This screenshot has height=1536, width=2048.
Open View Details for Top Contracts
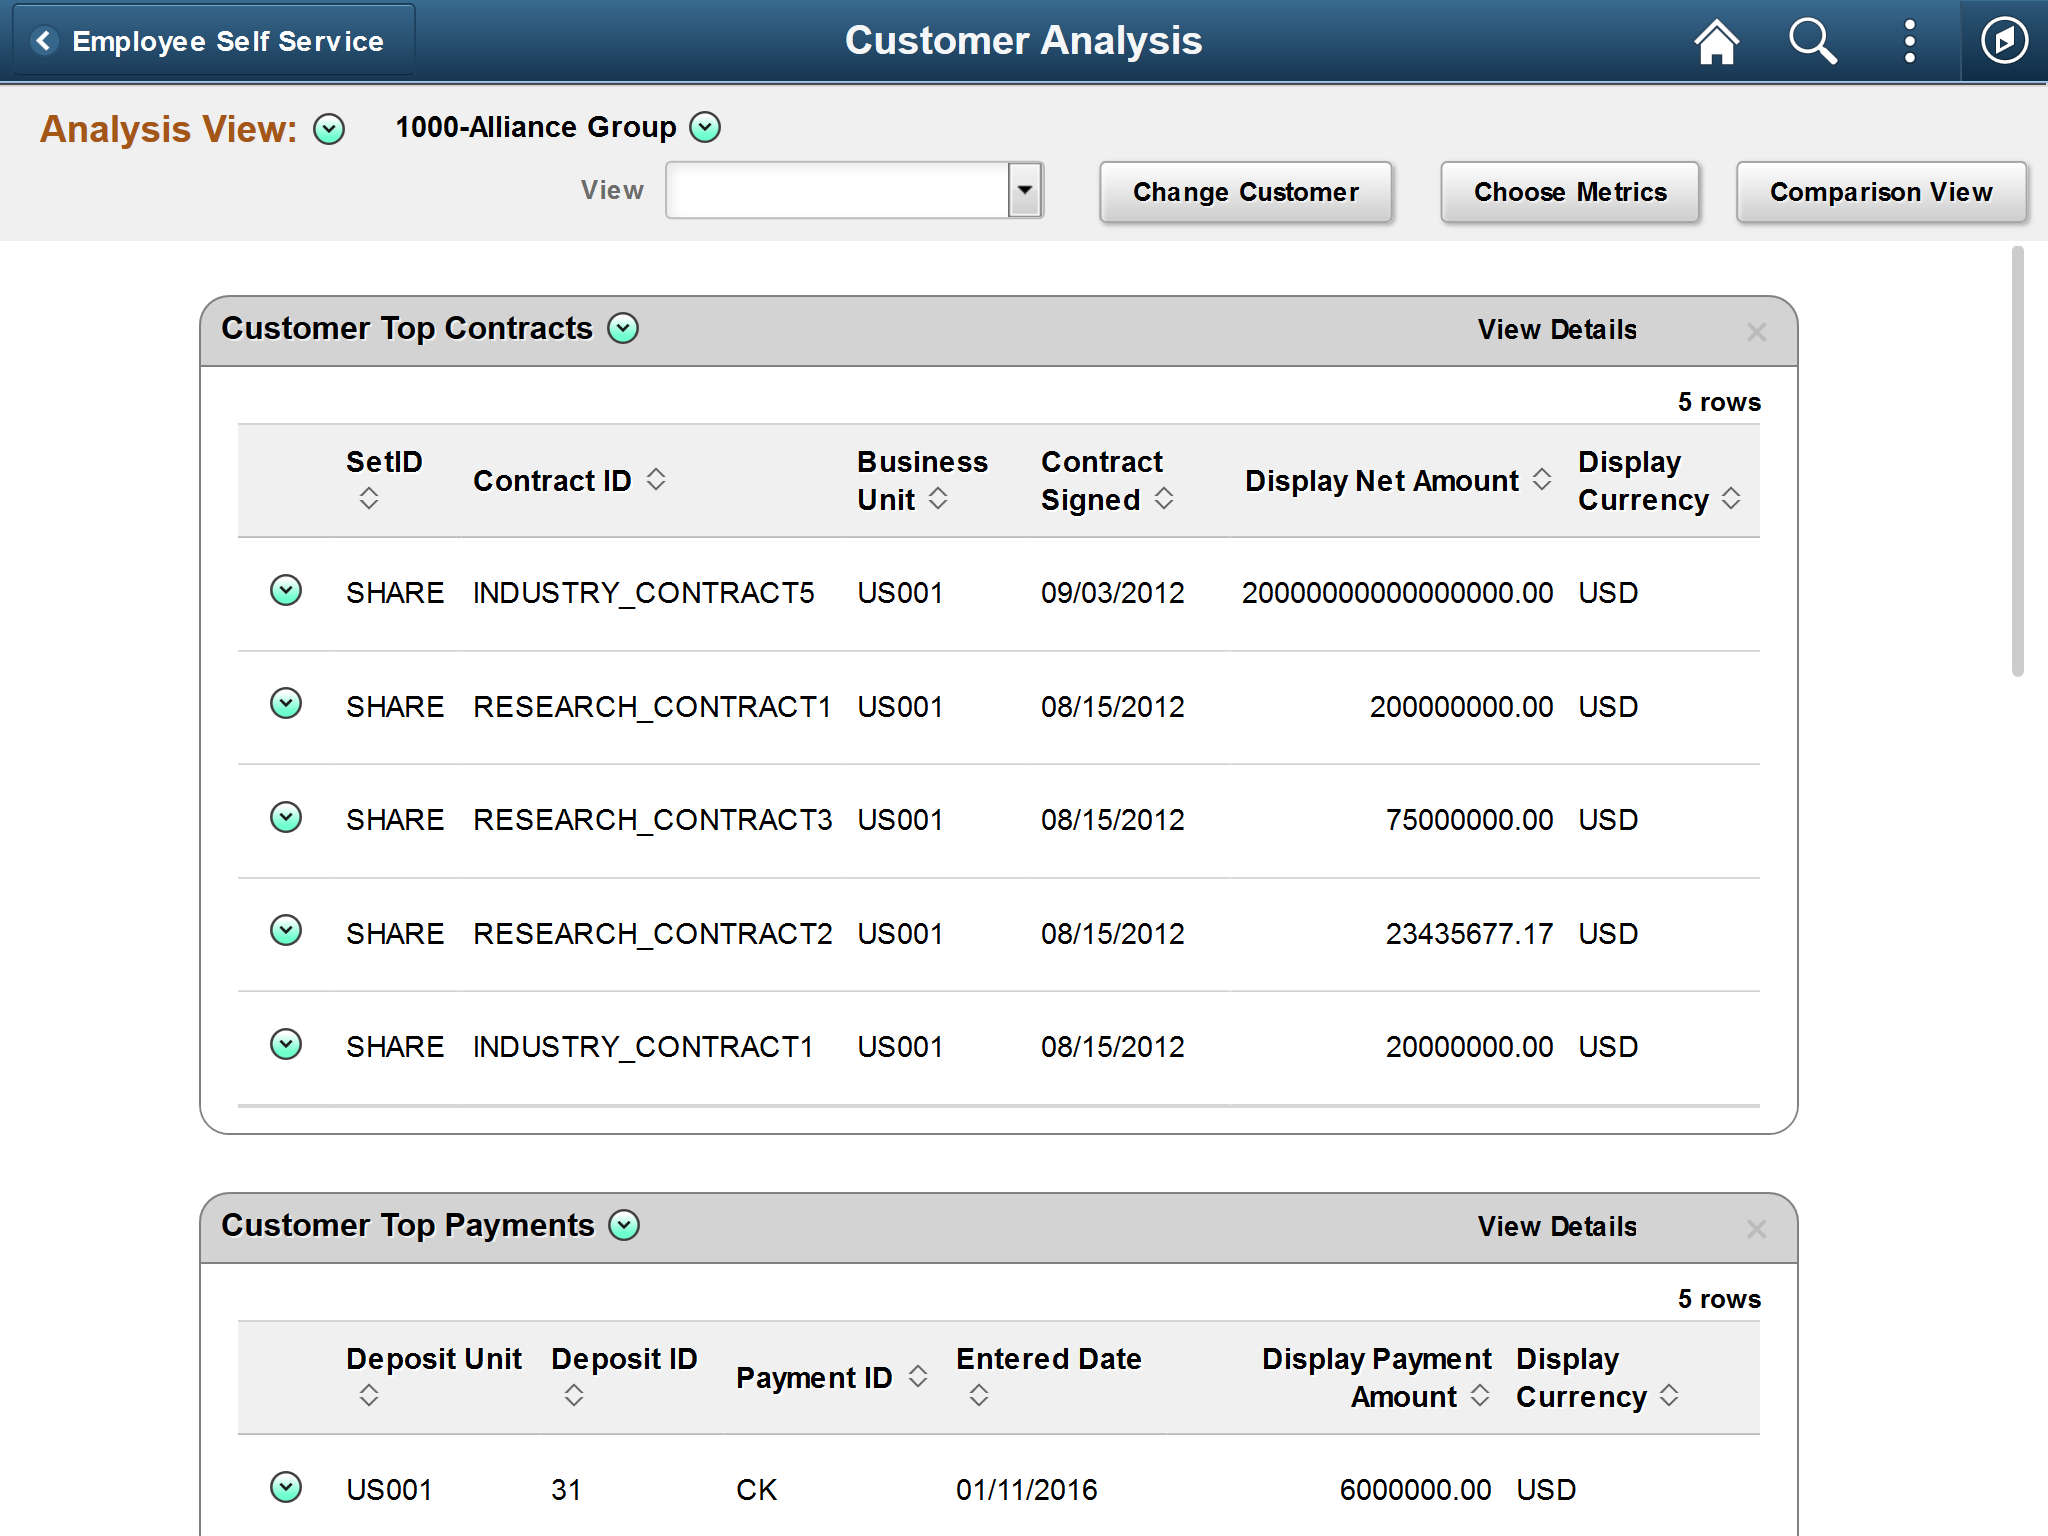[1557, 330]
